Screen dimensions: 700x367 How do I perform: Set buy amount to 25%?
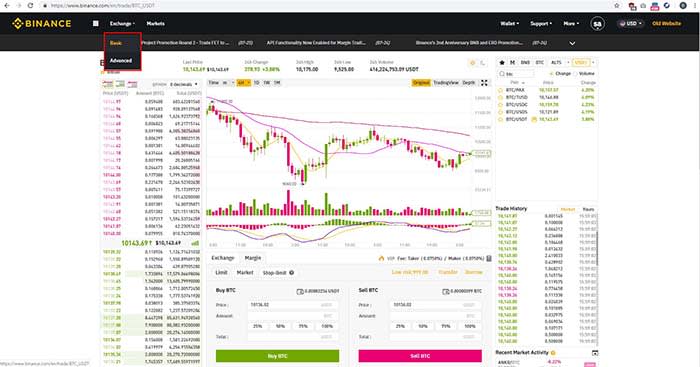[x=258, y=326]
